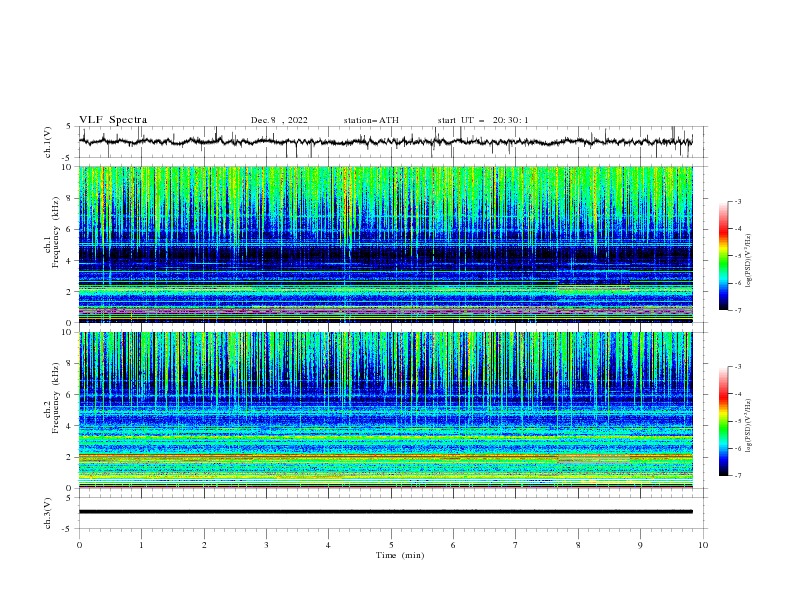The height and width of the screenshot is (612, 792).
Task: Click time axis tick label "1"
Action: 141,545
